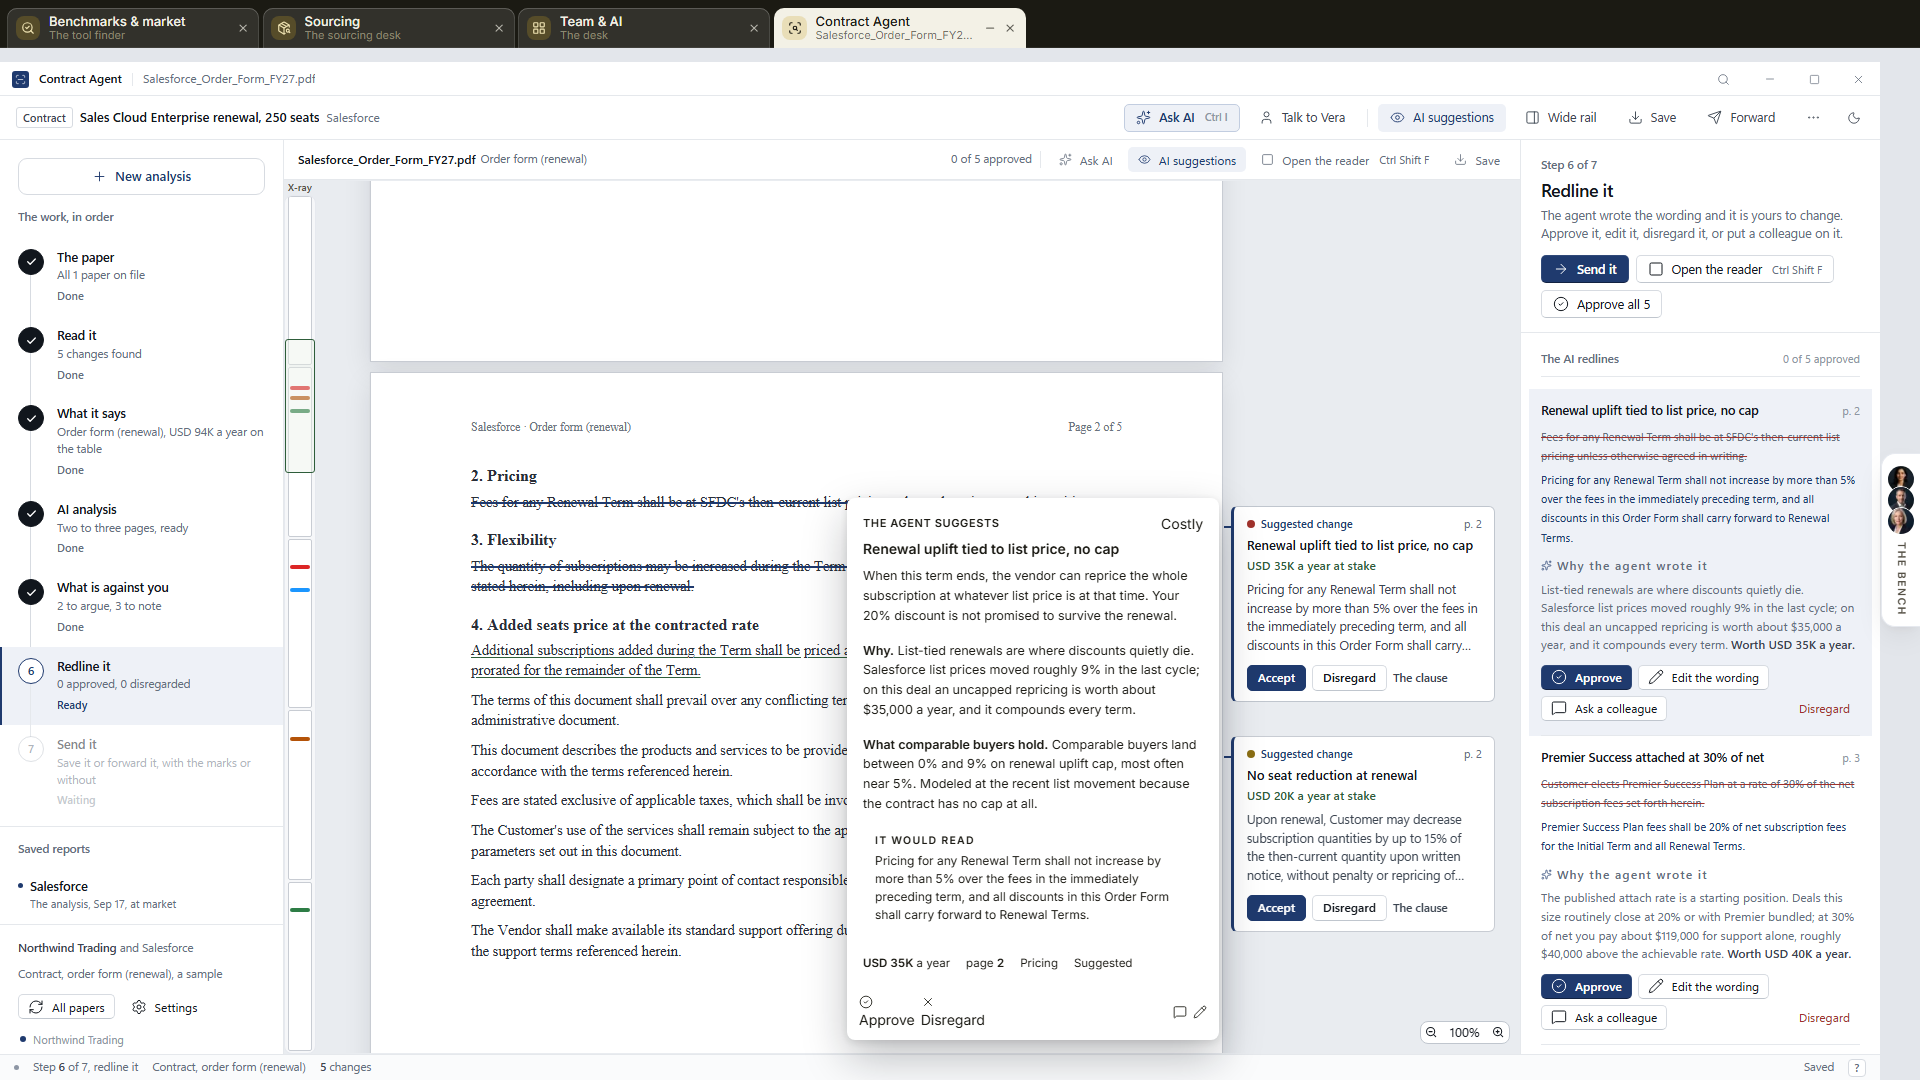The image size is (1920, 1080).
Task: Close the Sourcing tab
Action: (499, 28)
